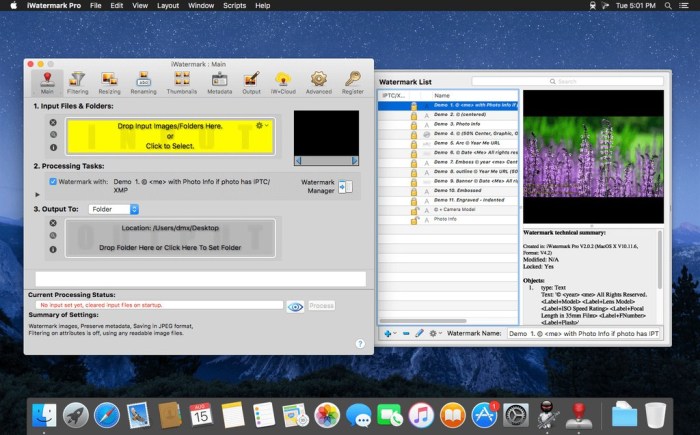
Task: Open the Layout menu in the menu bar
Action: [168, 6]
